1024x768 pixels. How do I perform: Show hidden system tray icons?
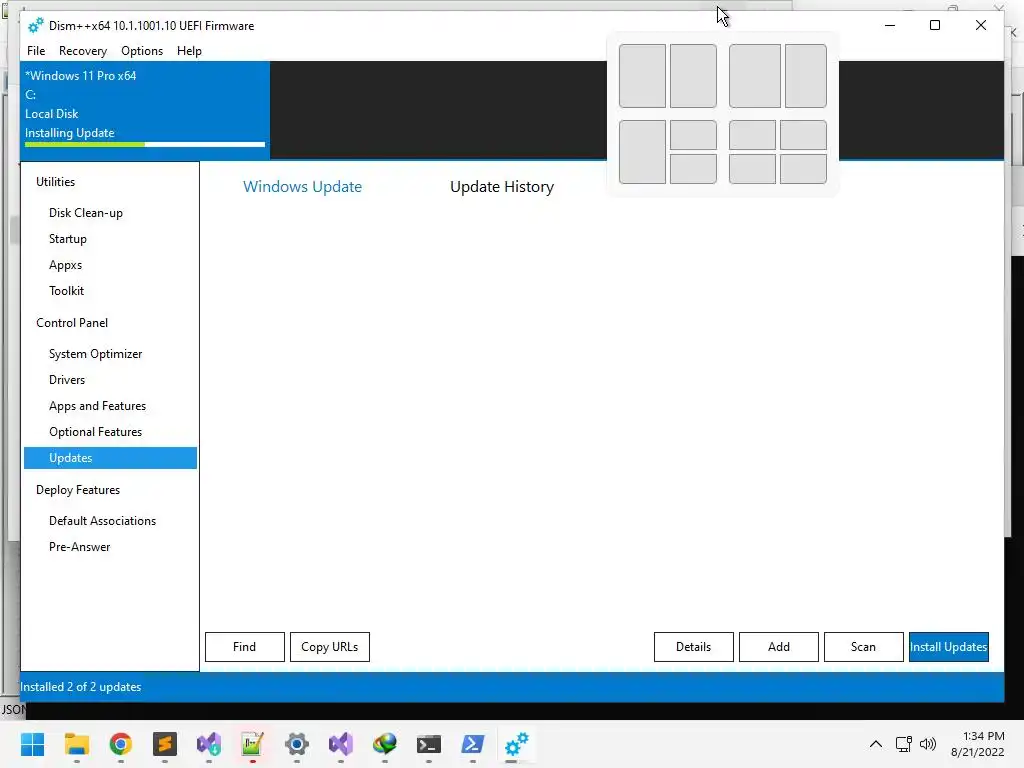pos(876,744)
